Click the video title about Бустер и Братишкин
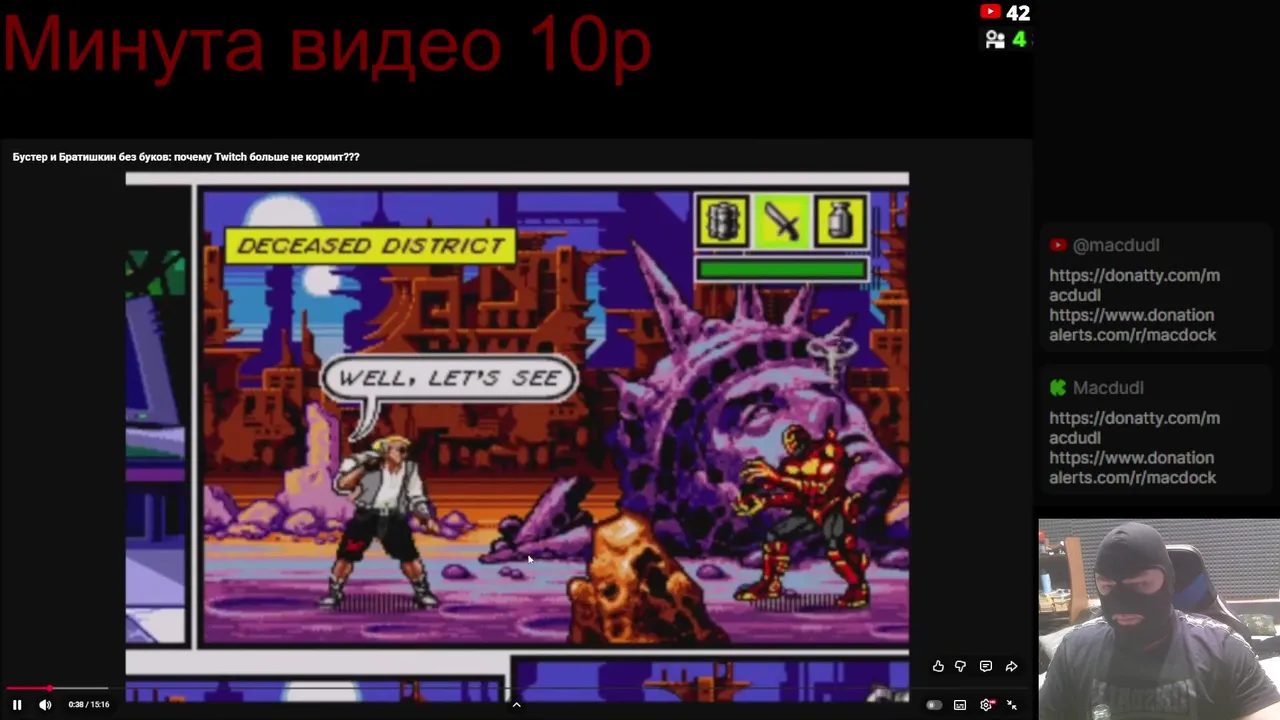The height and width of the screenshot is (720, 1280). [186, 157]
